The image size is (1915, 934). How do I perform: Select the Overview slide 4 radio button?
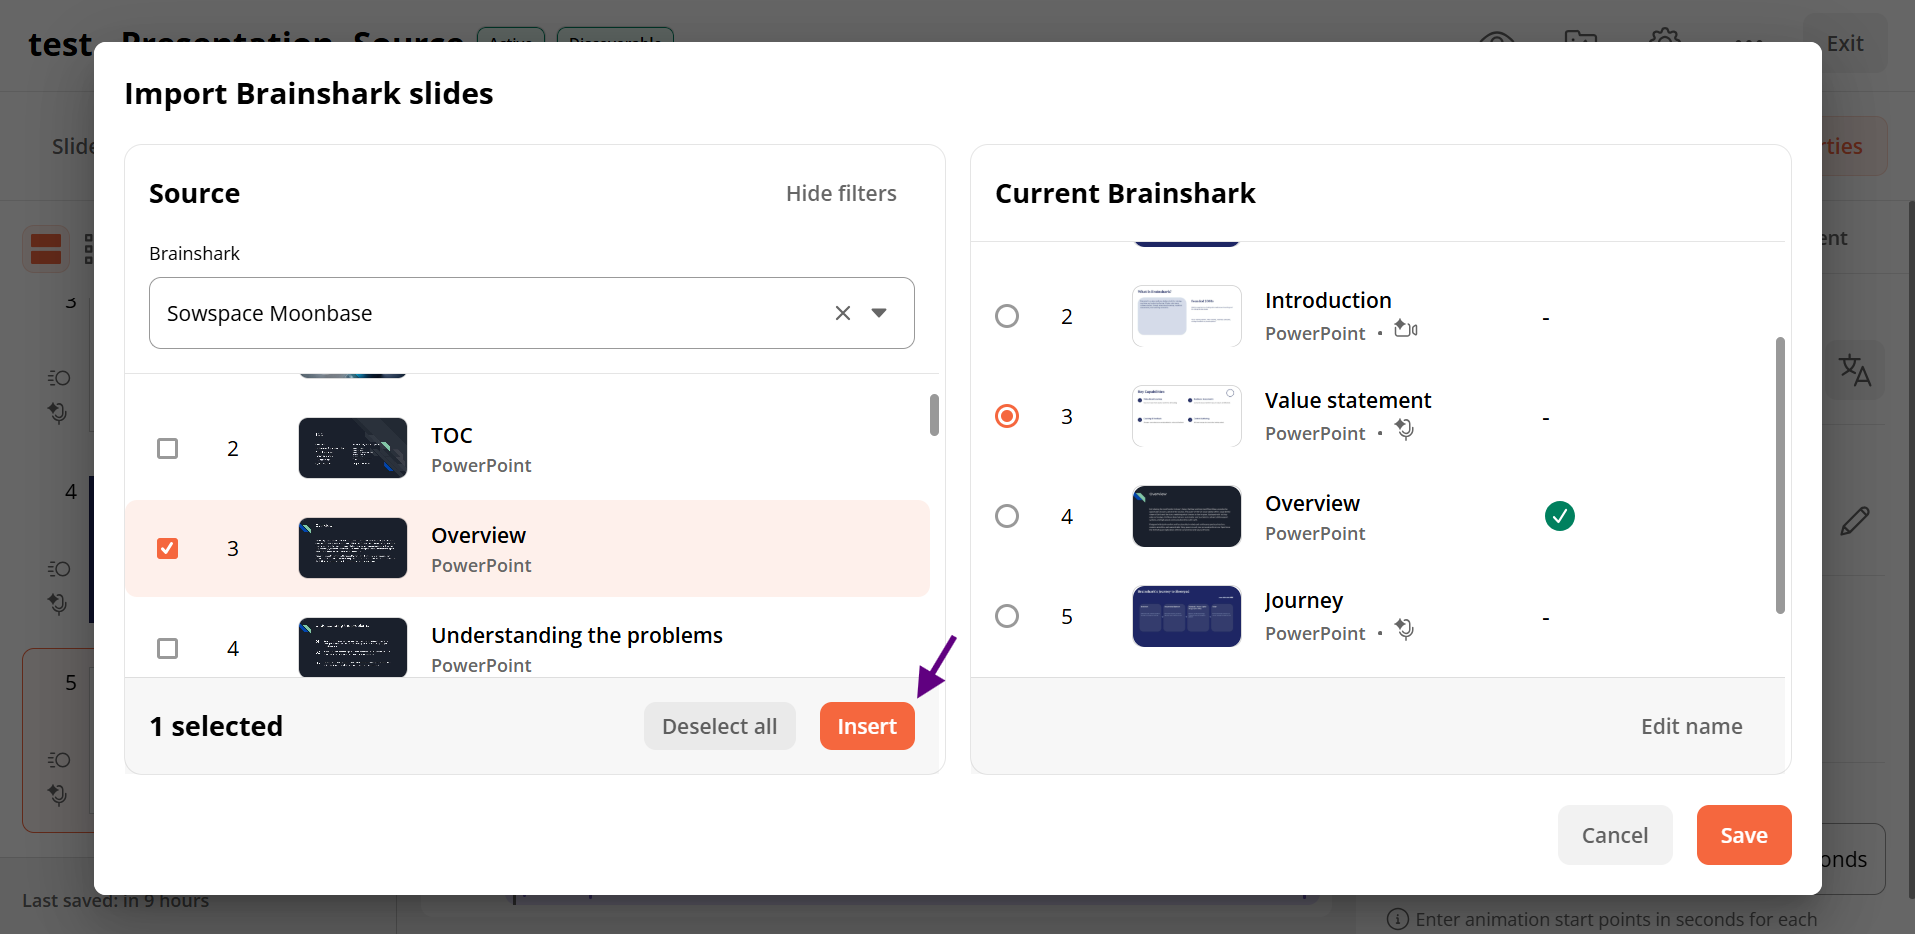[1007, 516]
